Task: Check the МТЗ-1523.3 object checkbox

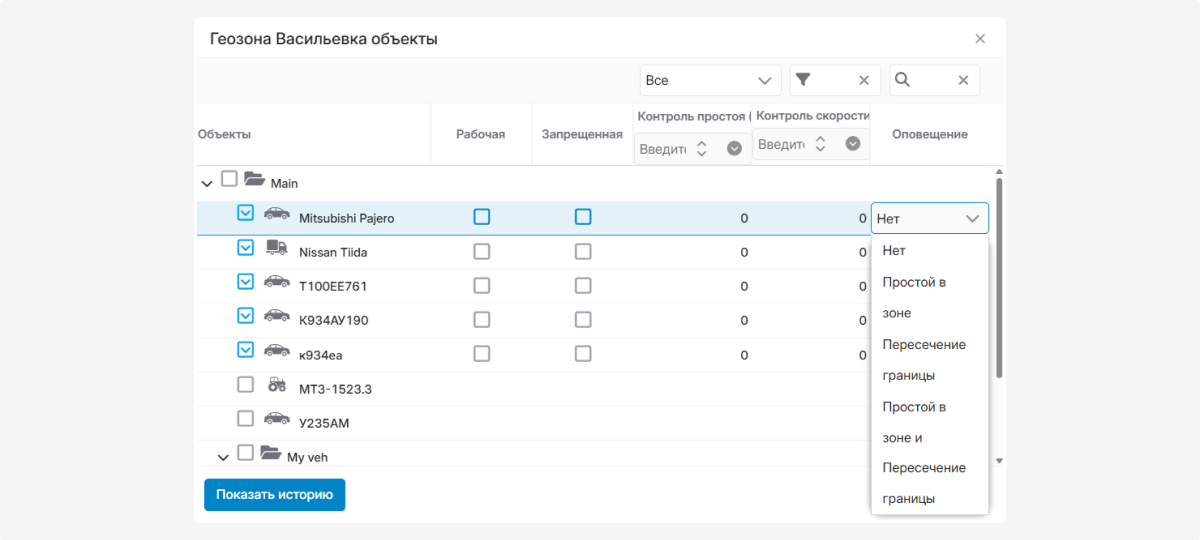Action: click(245, 384)
